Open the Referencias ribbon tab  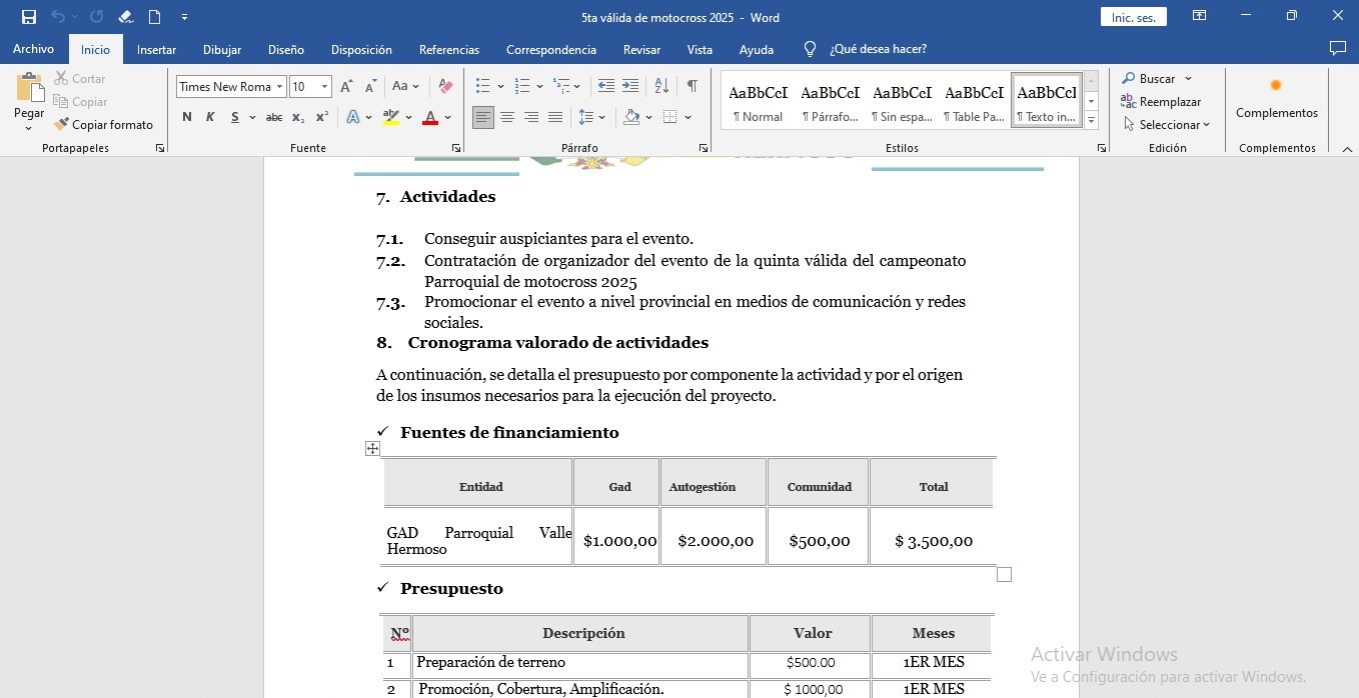[449, 50]
